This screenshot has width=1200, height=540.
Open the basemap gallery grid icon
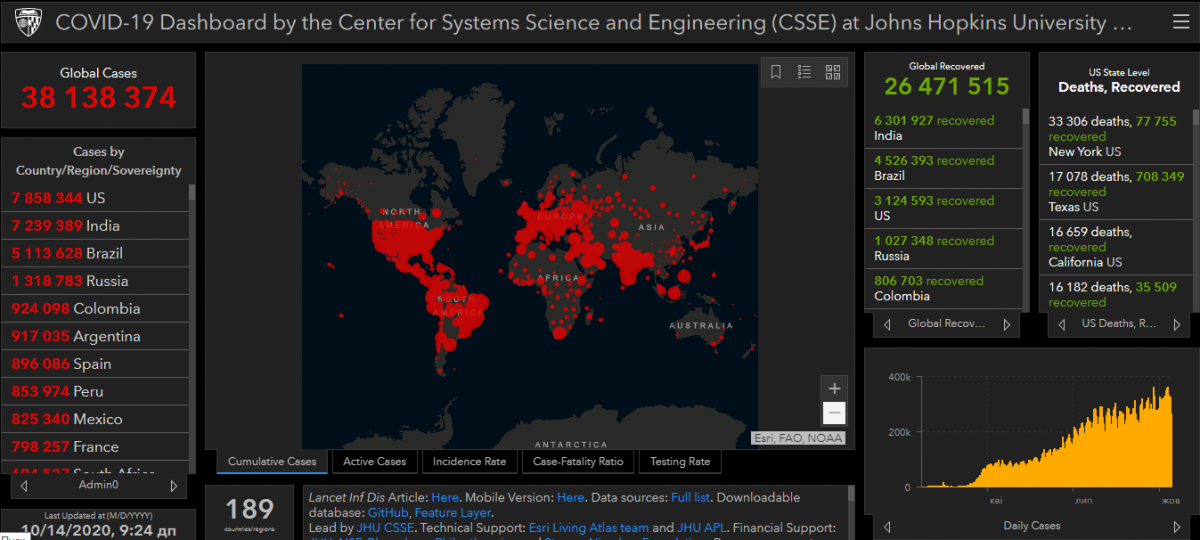click(x=832, y=72)
